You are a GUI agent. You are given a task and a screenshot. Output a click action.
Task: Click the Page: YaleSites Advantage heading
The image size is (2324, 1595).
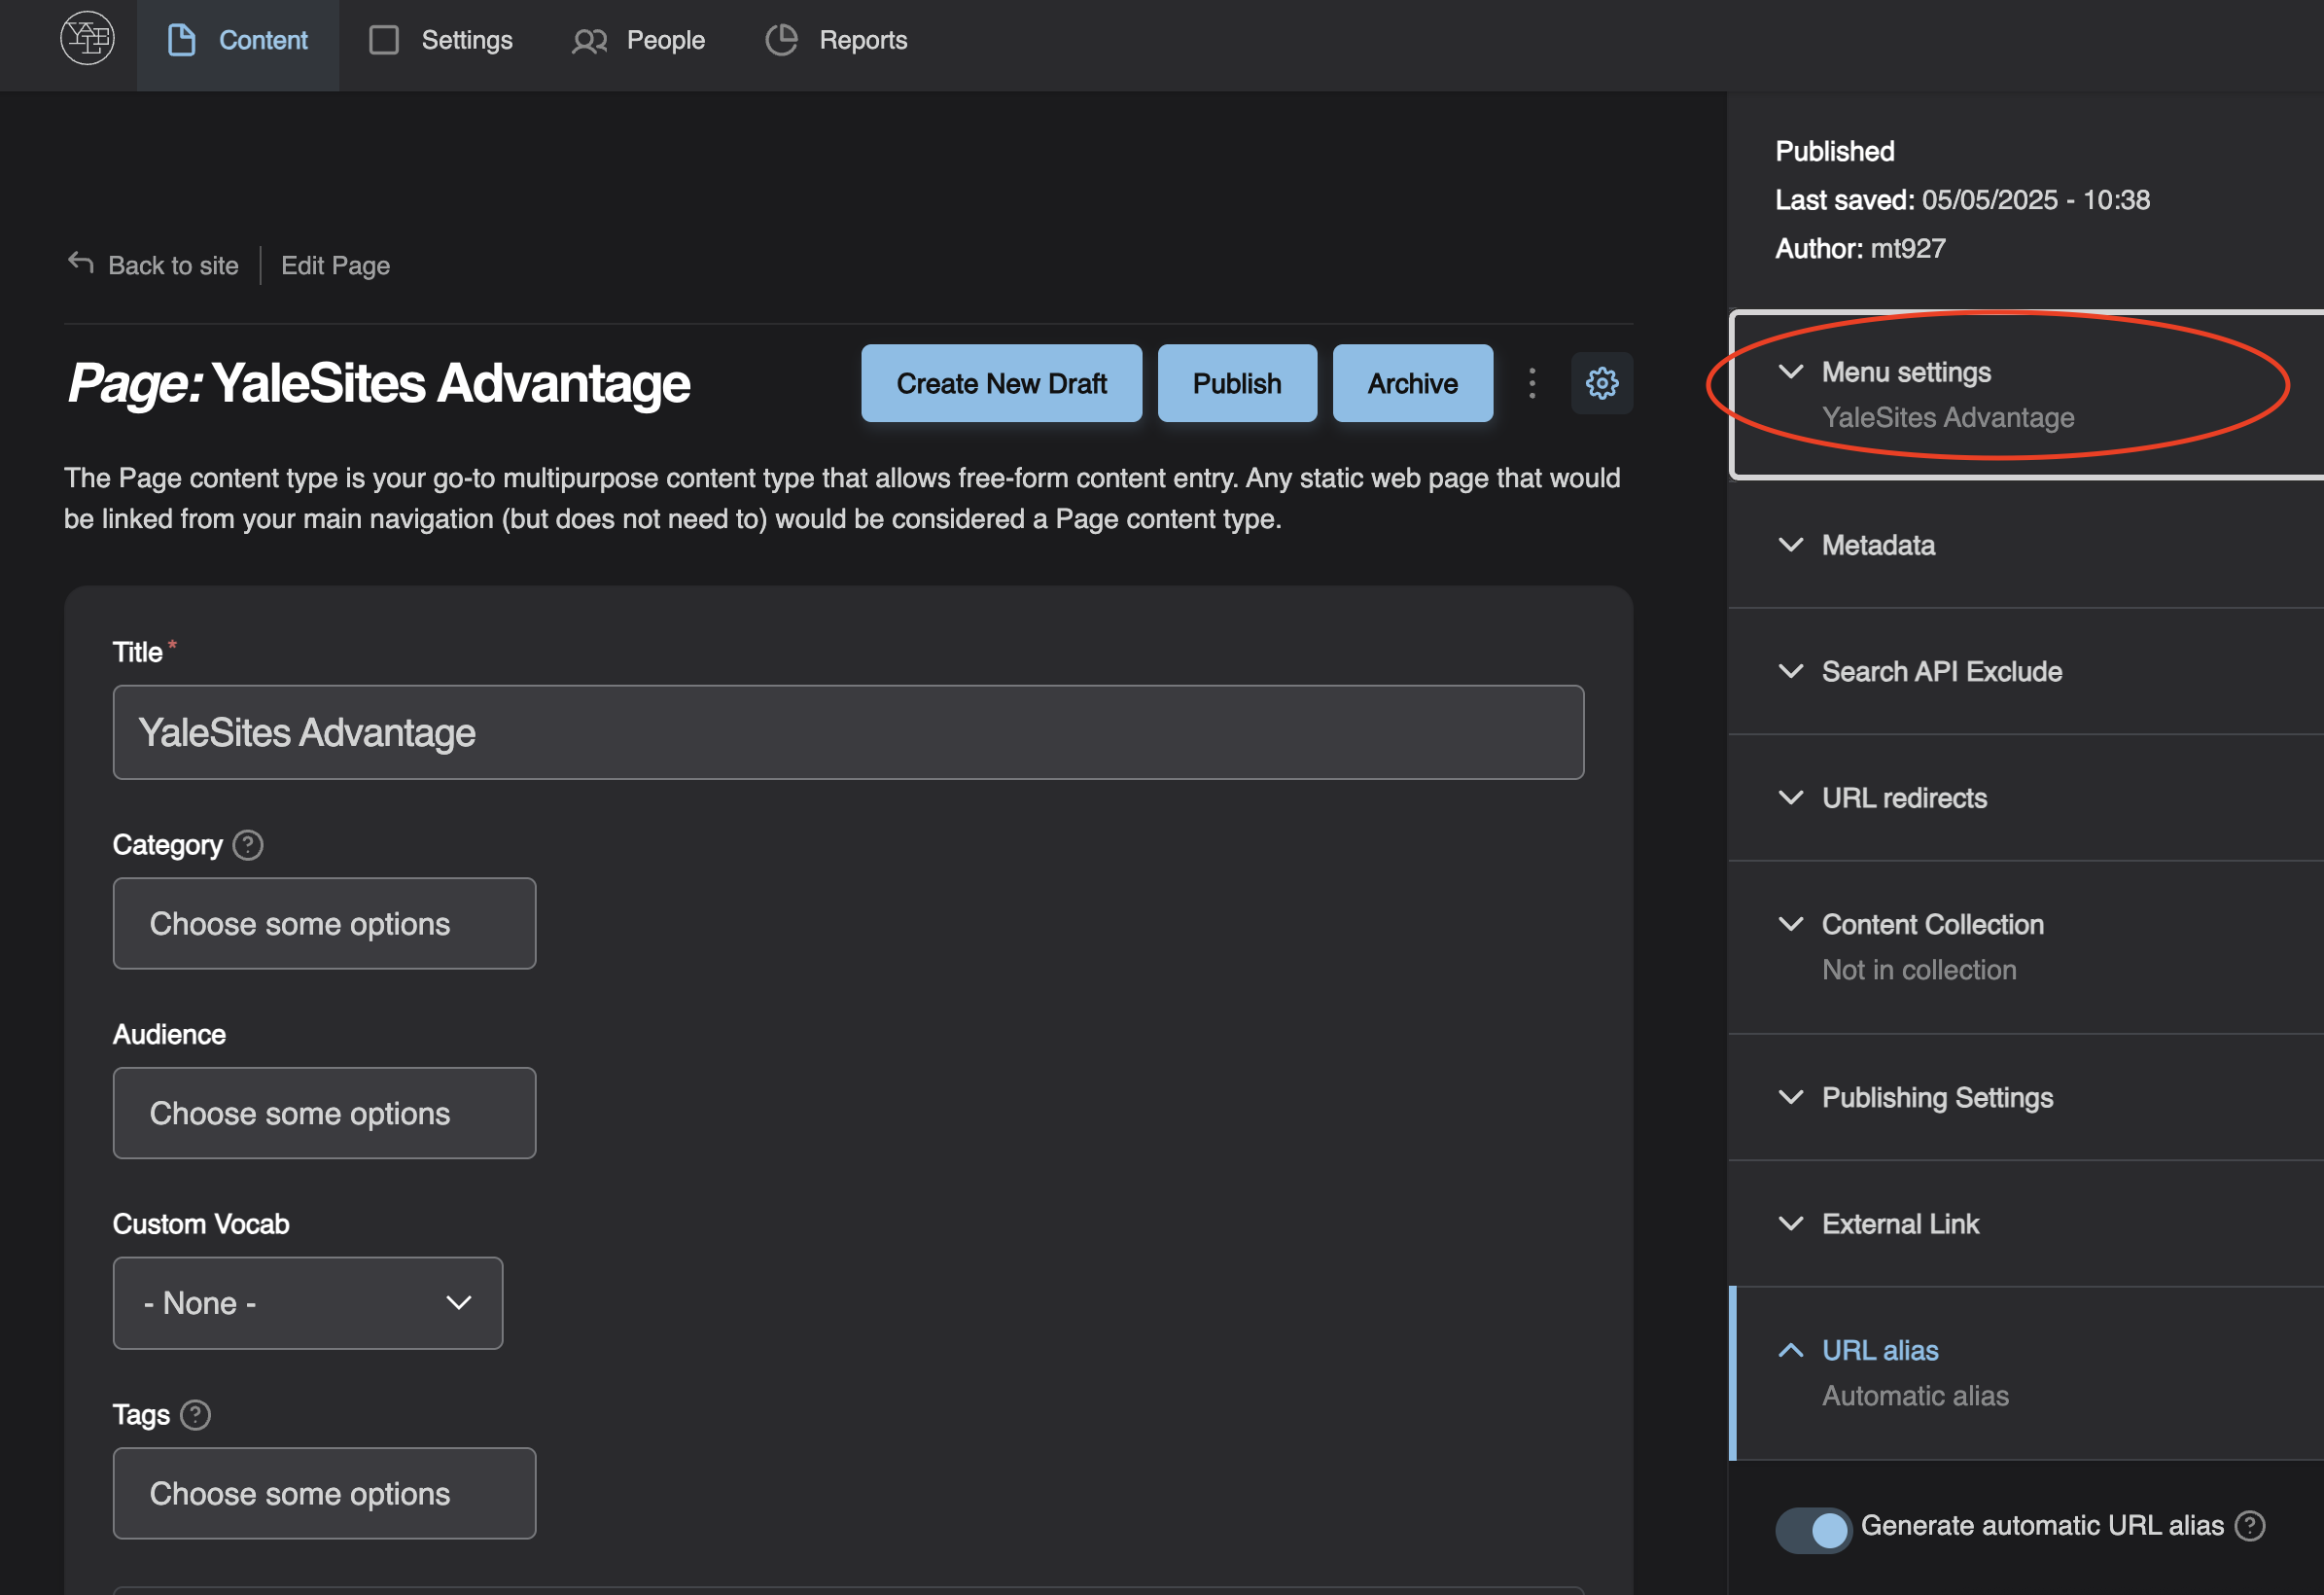379,383
